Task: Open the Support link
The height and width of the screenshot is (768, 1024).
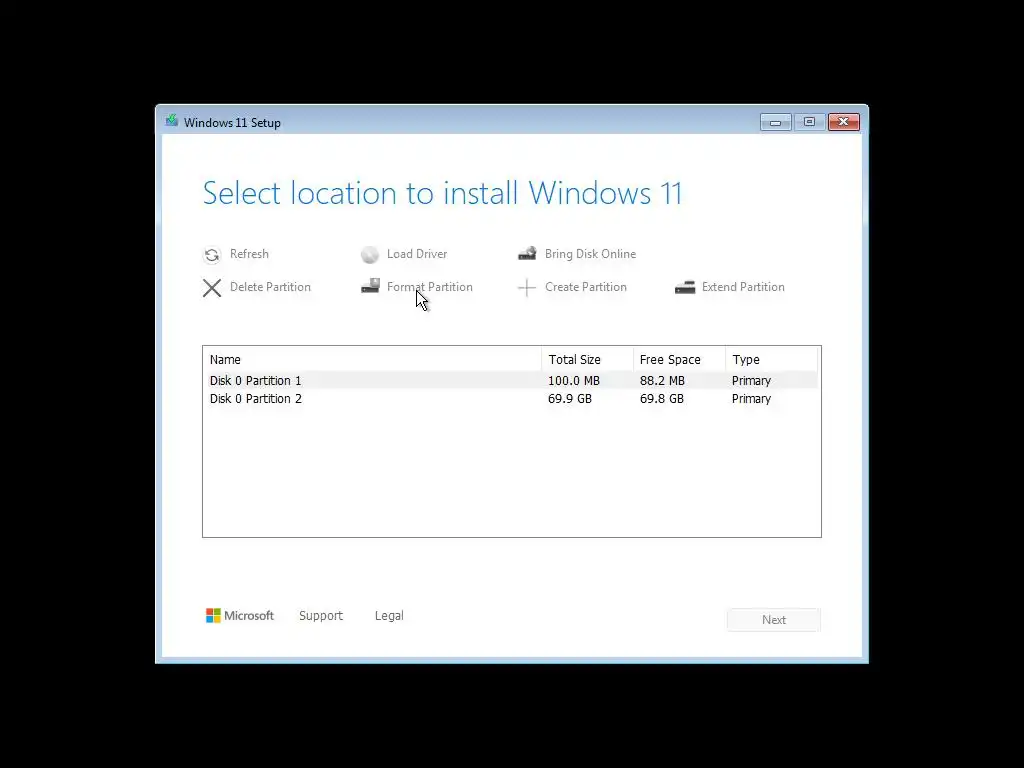Action: click(321, 616)
